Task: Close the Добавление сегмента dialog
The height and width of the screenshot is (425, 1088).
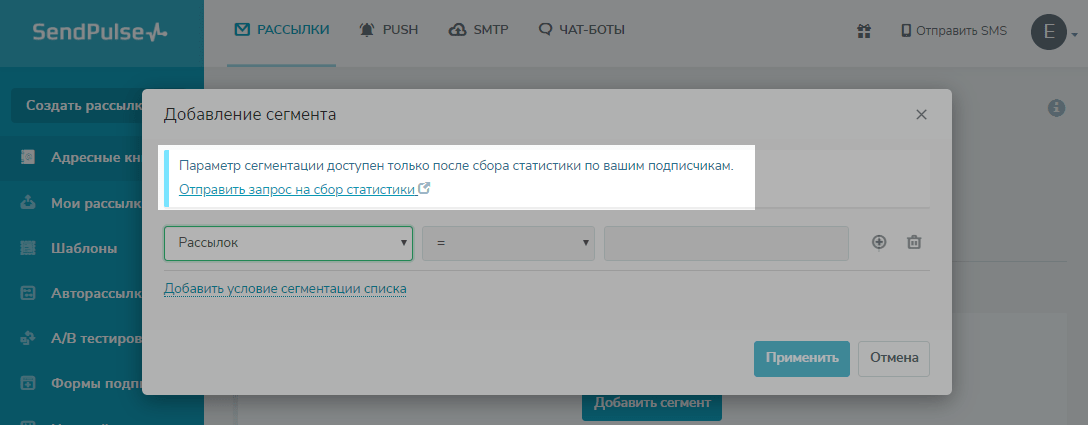Action: click(x=921, y=115)
